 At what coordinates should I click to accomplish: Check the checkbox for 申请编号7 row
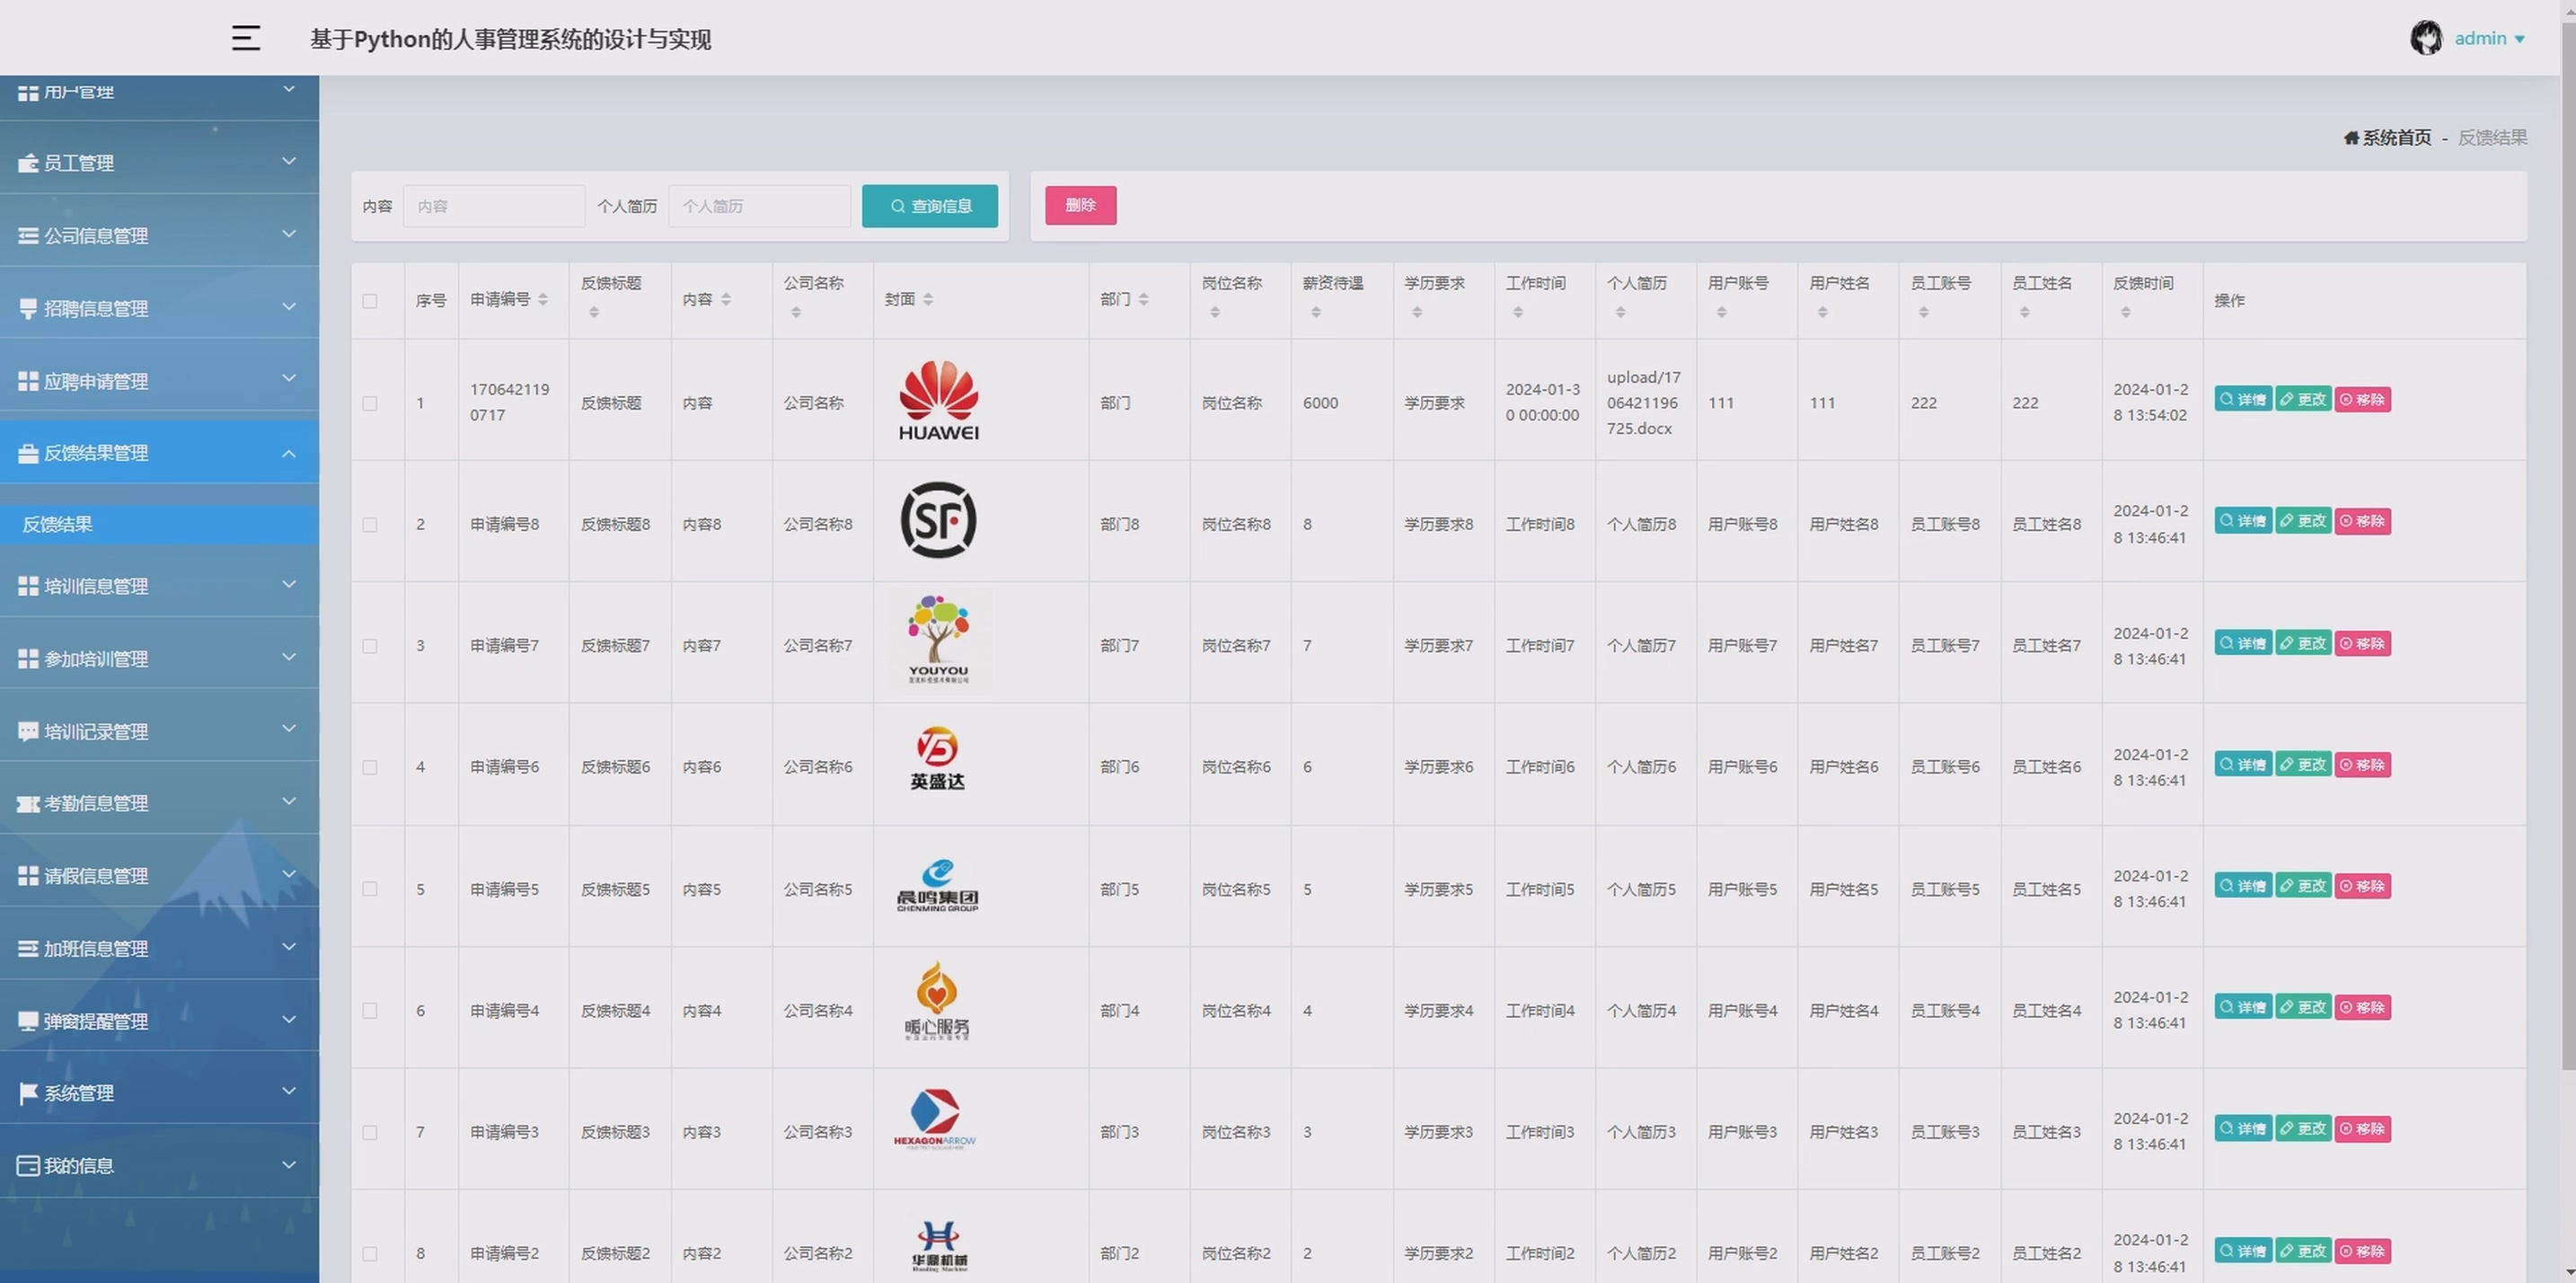point(370,646)
